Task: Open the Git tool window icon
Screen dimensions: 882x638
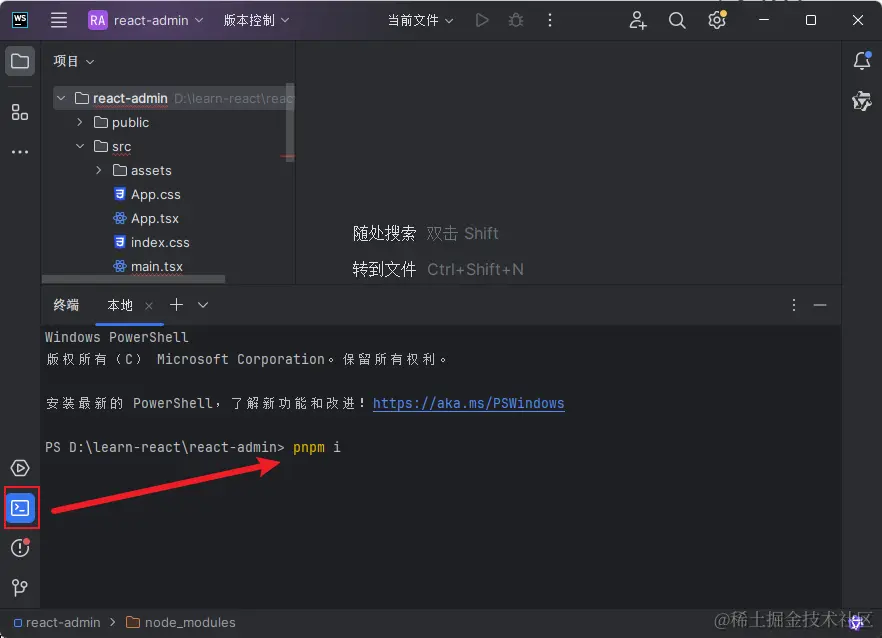Action: click(x=20, y=587)
